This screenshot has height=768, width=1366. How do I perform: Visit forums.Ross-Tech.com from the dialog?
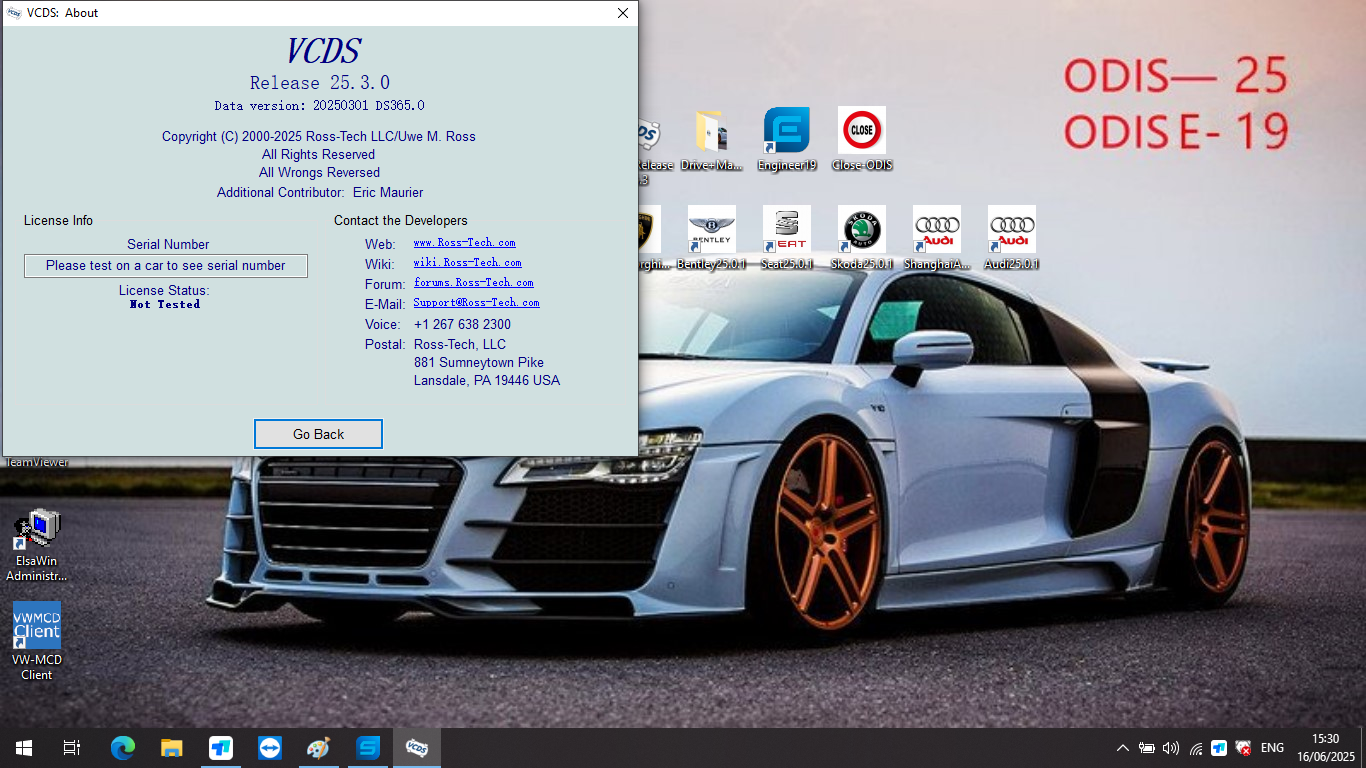pyautogui.click(x=473, y=282)
